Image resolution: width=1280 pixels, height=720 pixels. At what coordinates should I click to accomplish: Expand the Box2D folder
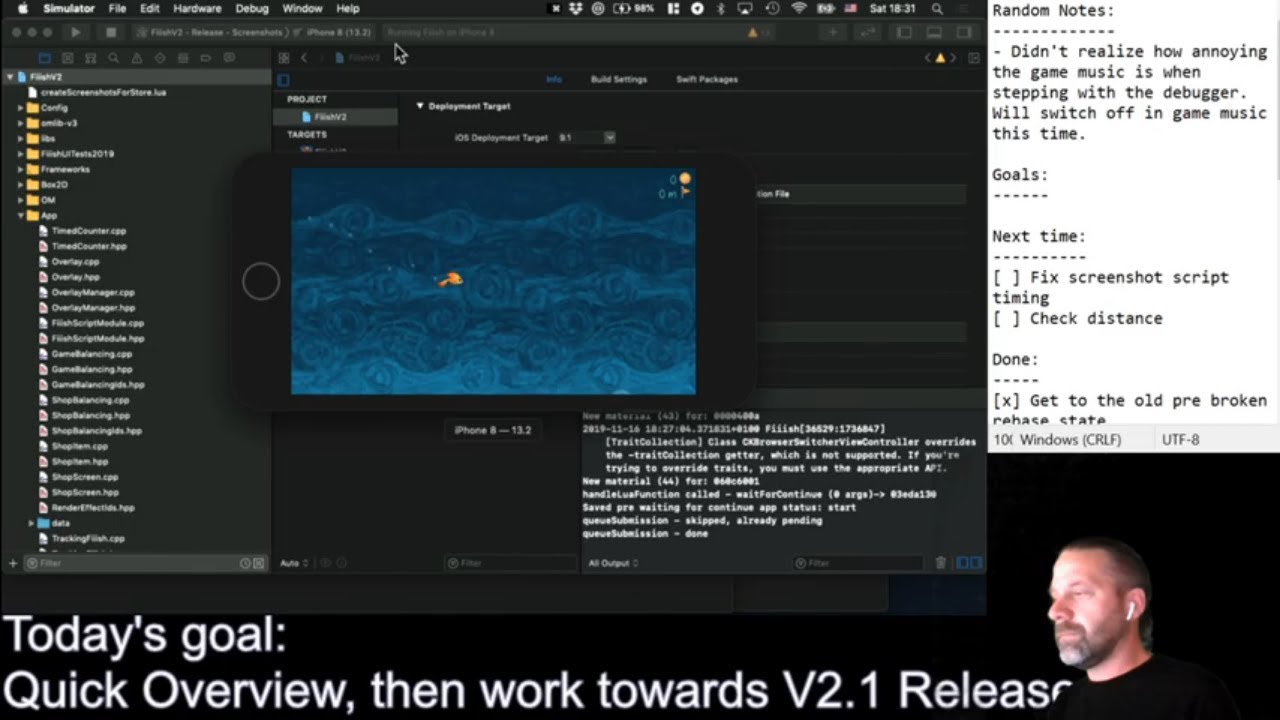coord(21,185)
